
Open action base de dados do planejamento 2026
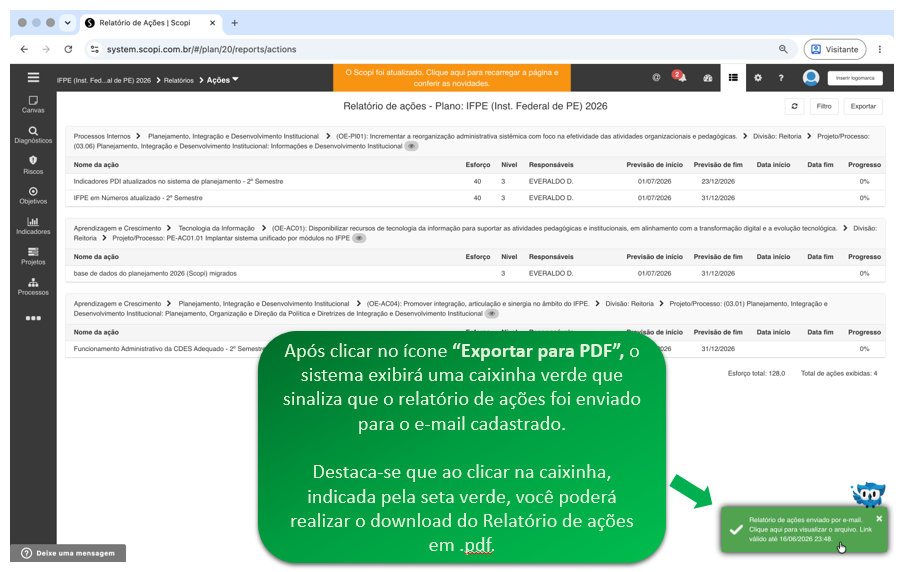[x=155, y=273]
